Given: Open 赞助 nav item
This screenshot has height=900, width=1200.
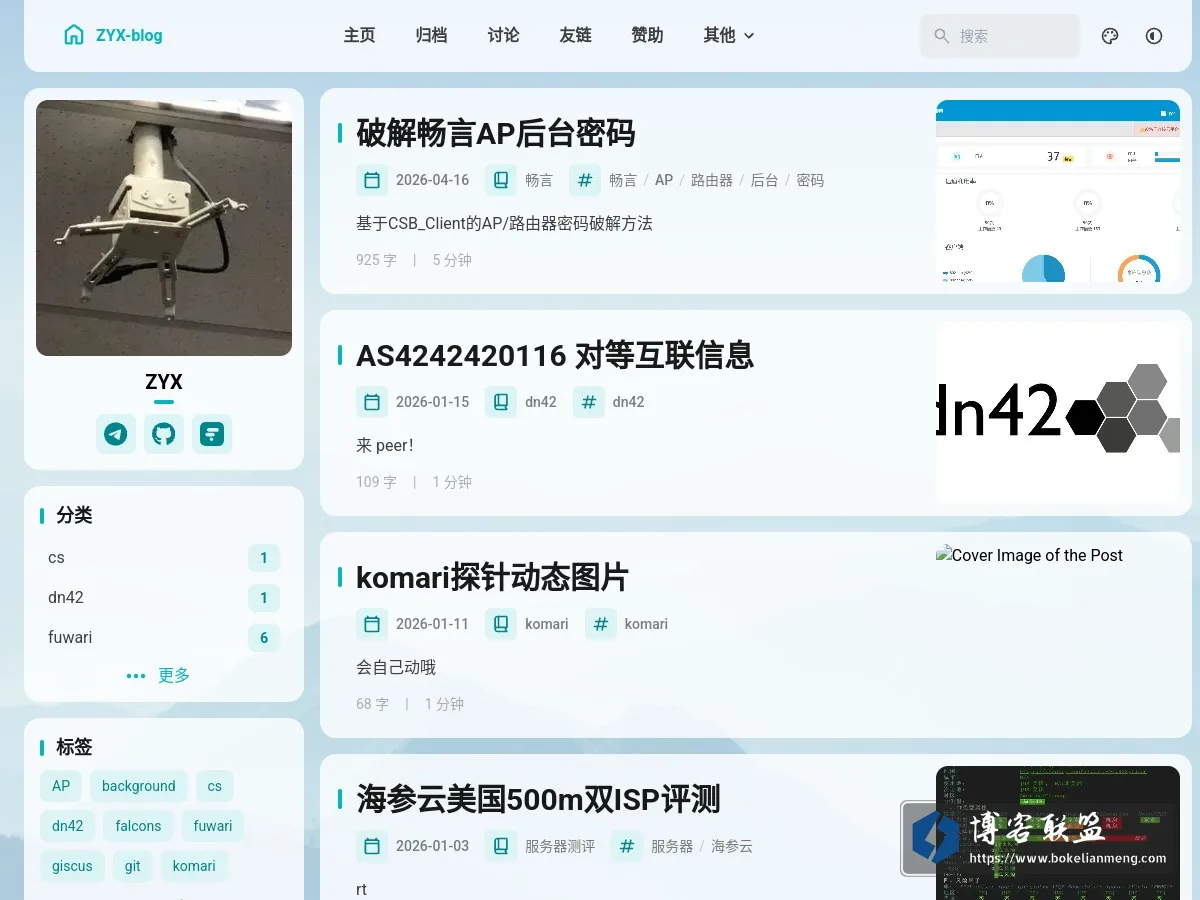Looking at the screenshot, I should (x=648, y=36).
